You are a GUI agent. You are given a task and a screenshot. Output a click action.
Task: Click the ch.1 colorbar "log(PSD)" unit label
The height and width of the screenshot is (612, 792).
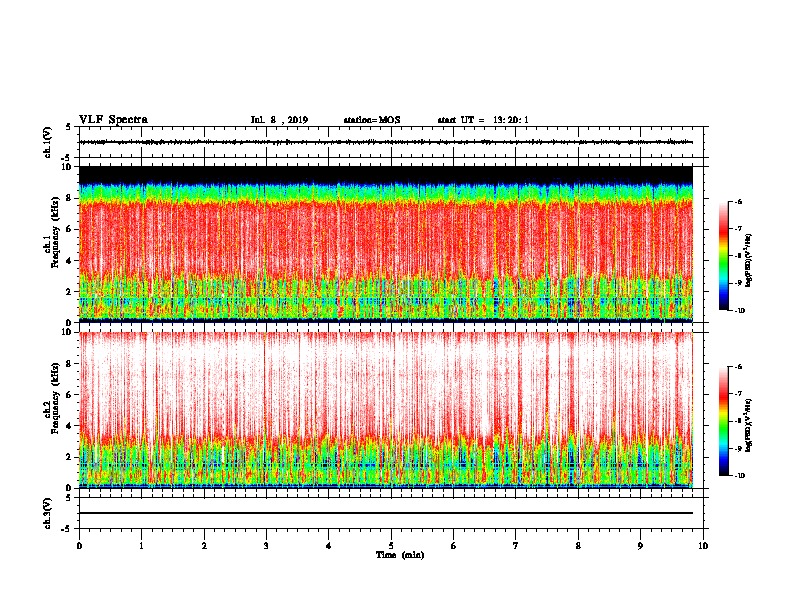(748, 261)
